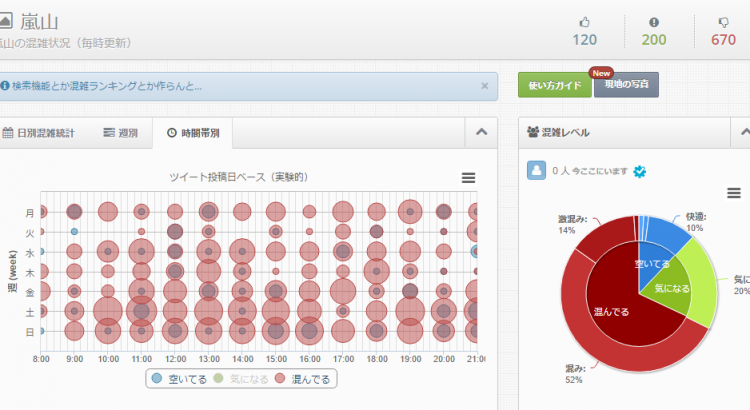
Task: Click the 120 likes count
Action: pos(585,40)
